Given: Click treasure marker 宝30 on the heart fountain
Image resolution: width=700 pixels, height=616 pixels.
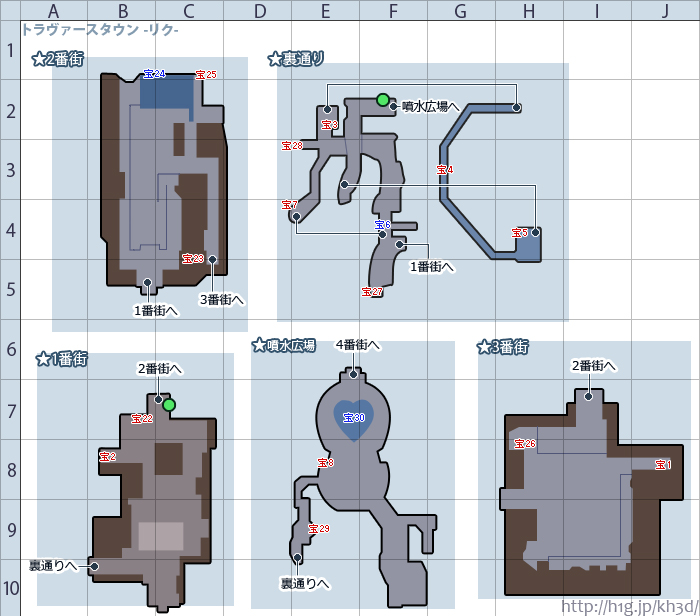Looking at the screenshot, I should pyautogui.click(x=353, y=417).
